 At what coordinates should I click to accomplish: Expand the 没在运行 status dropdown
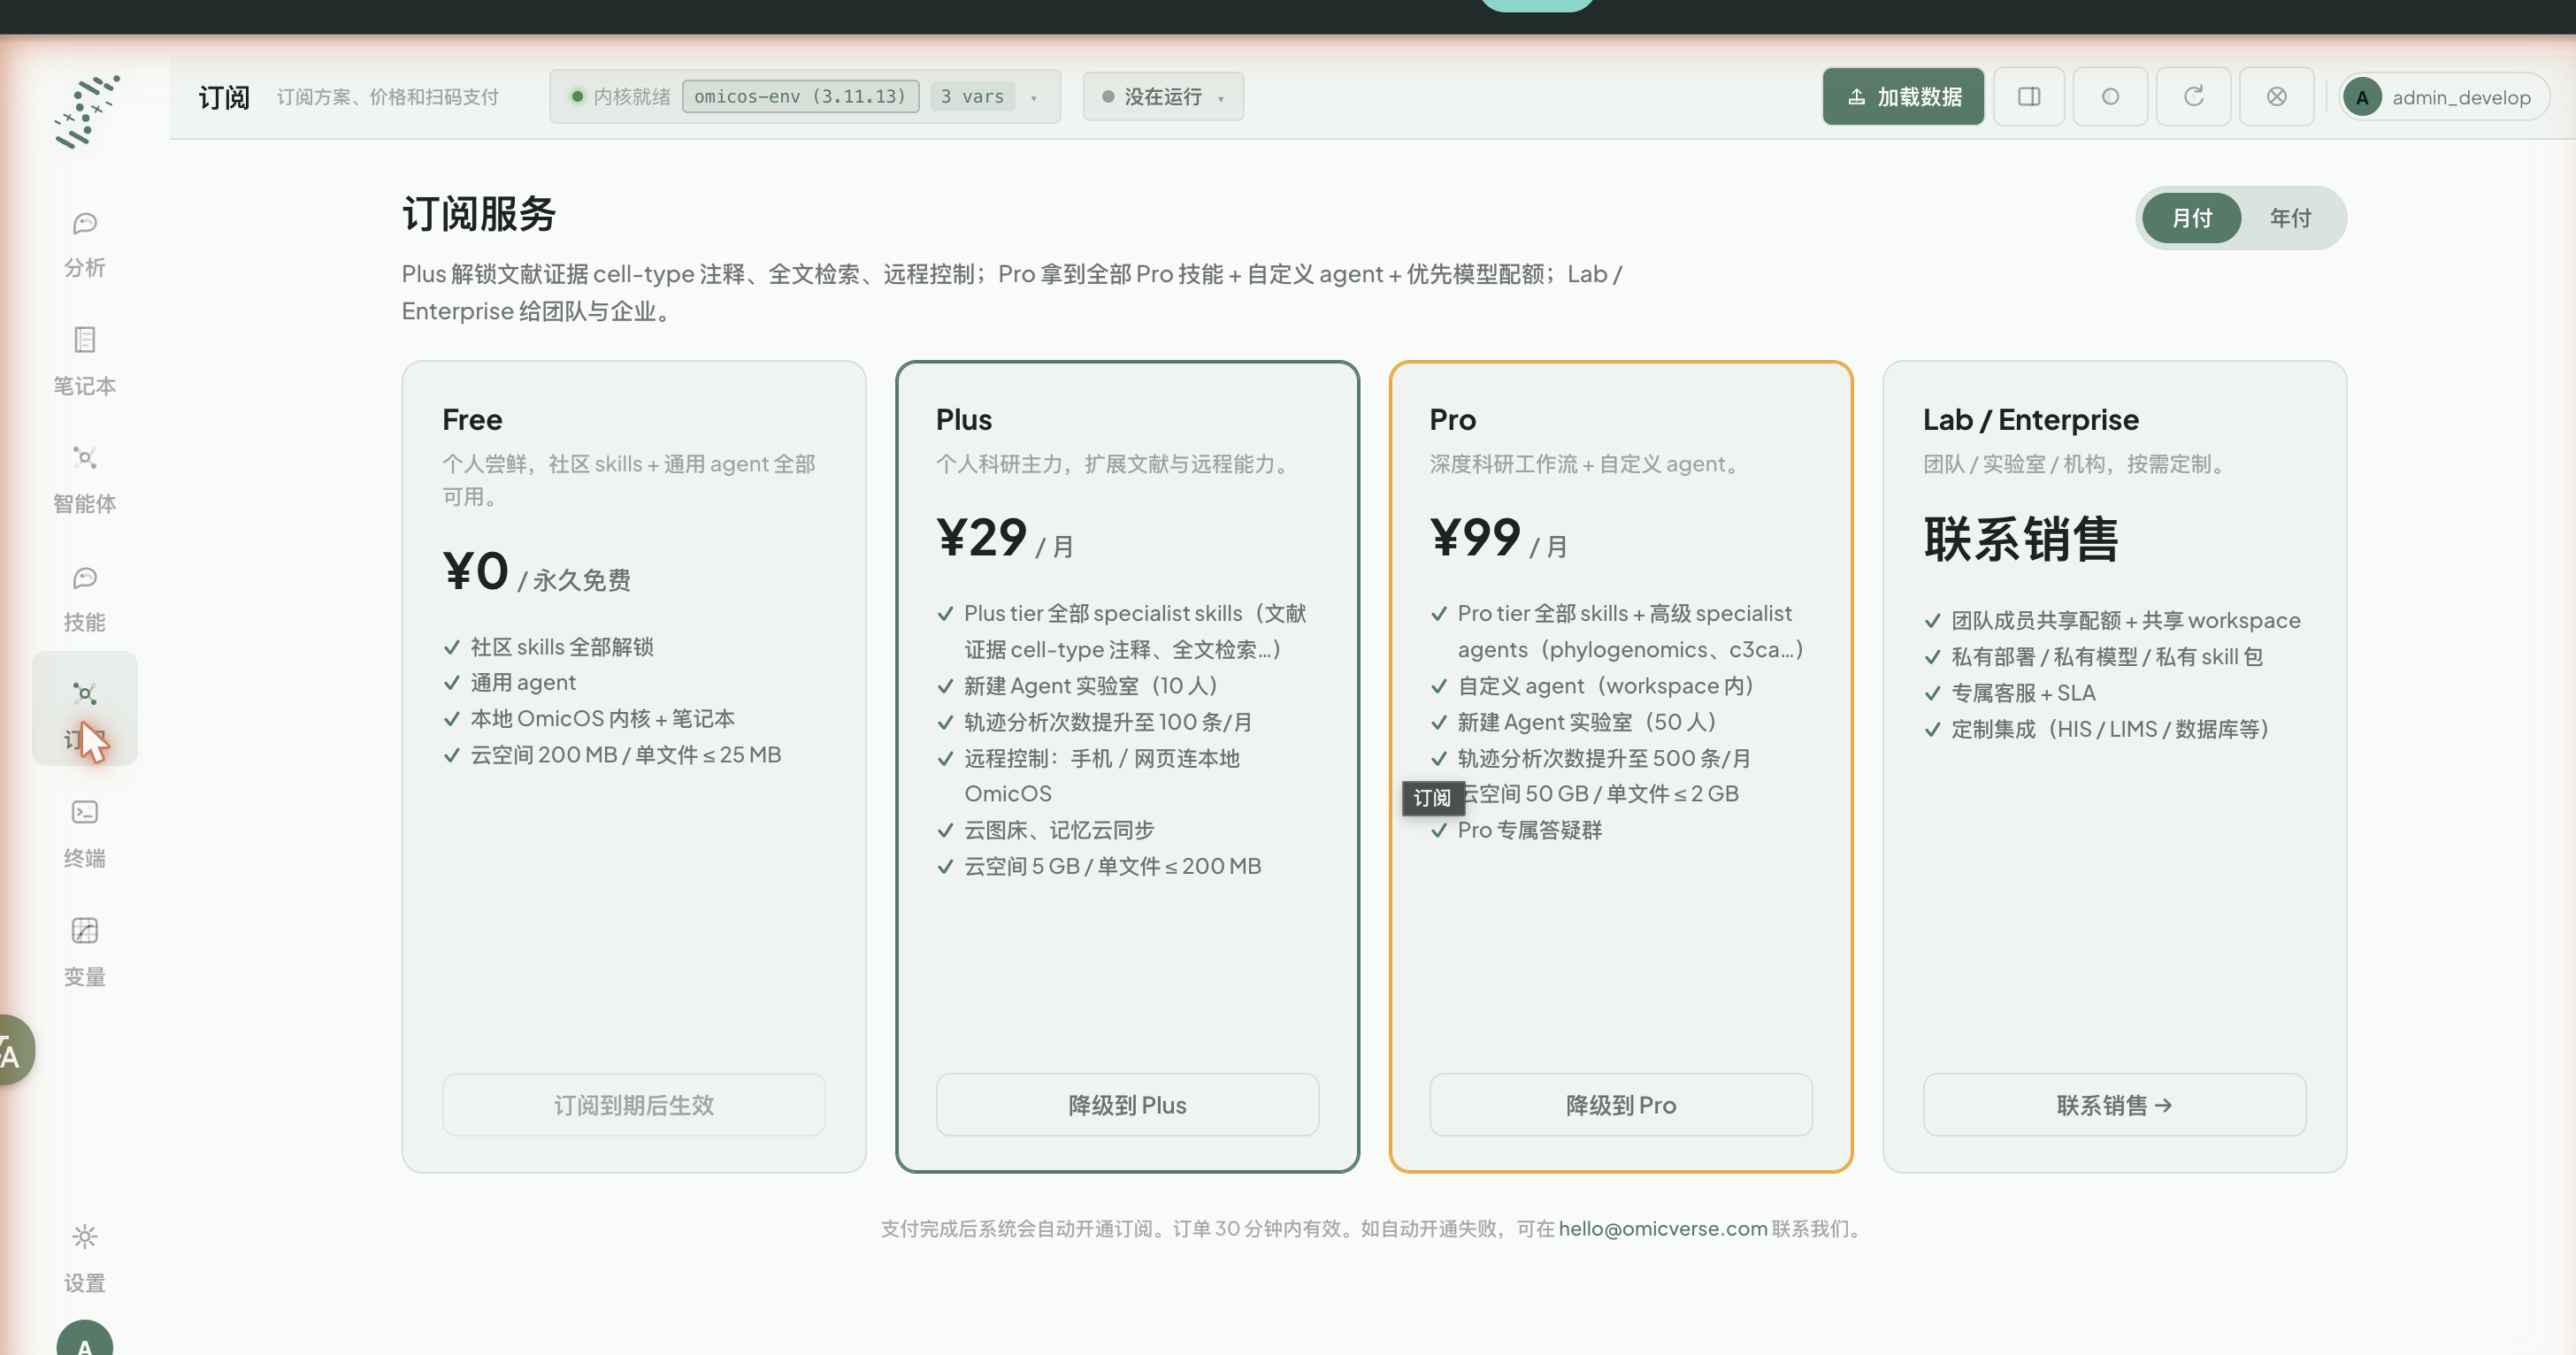[x=1163, y=97]
